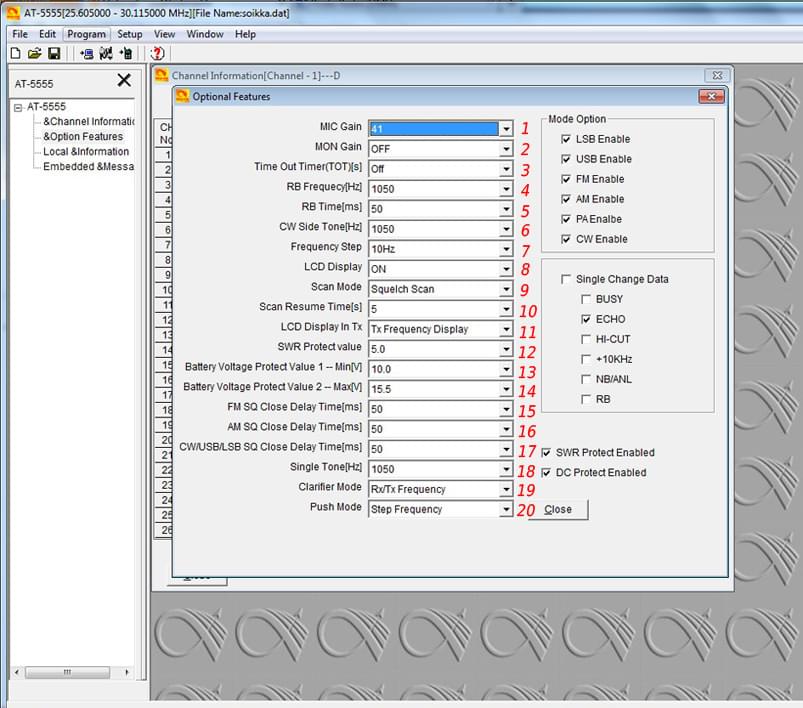The image size is (803, 708).
Task: Check the +10KHz checkbox
Action: [x=586, y=359]
